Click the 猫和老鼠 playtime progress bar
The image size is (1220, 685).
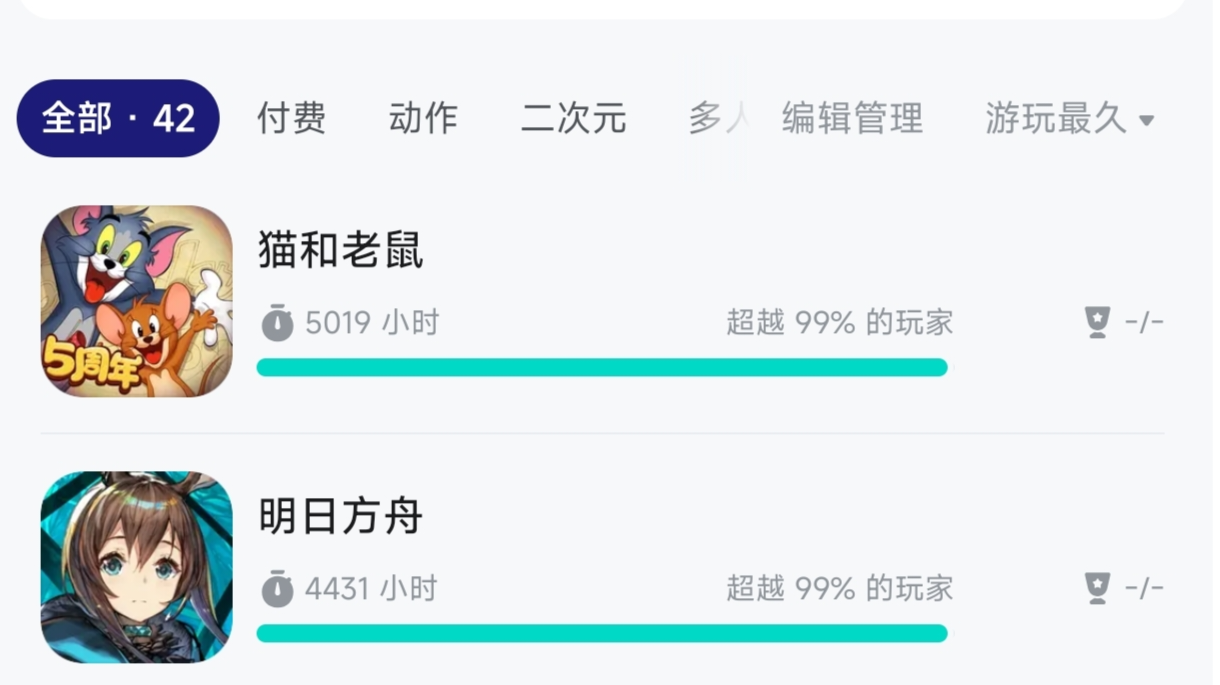pos(602,367)
